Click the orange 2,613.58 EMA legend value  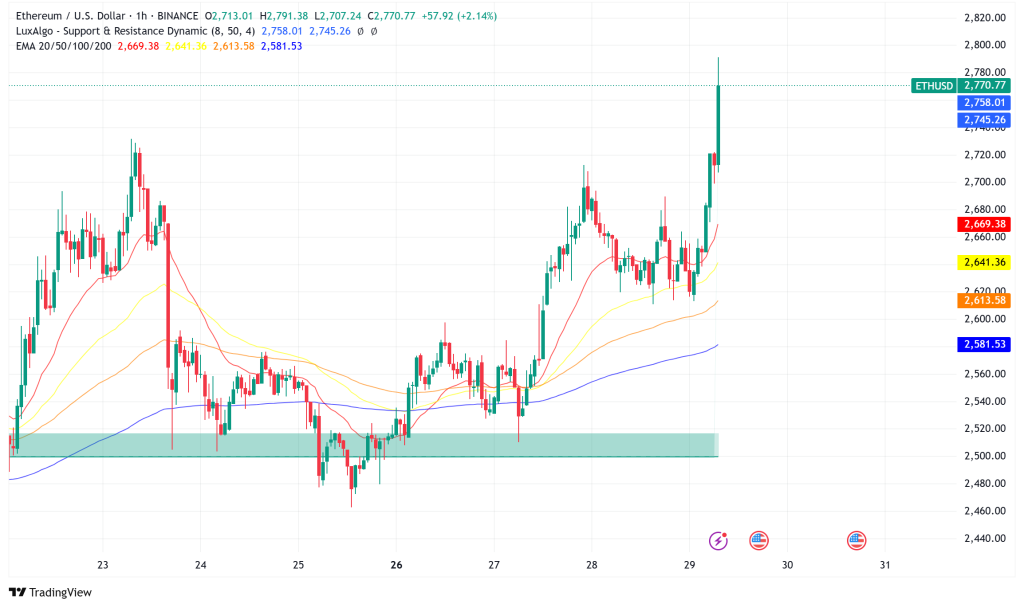tap(234, 46)
